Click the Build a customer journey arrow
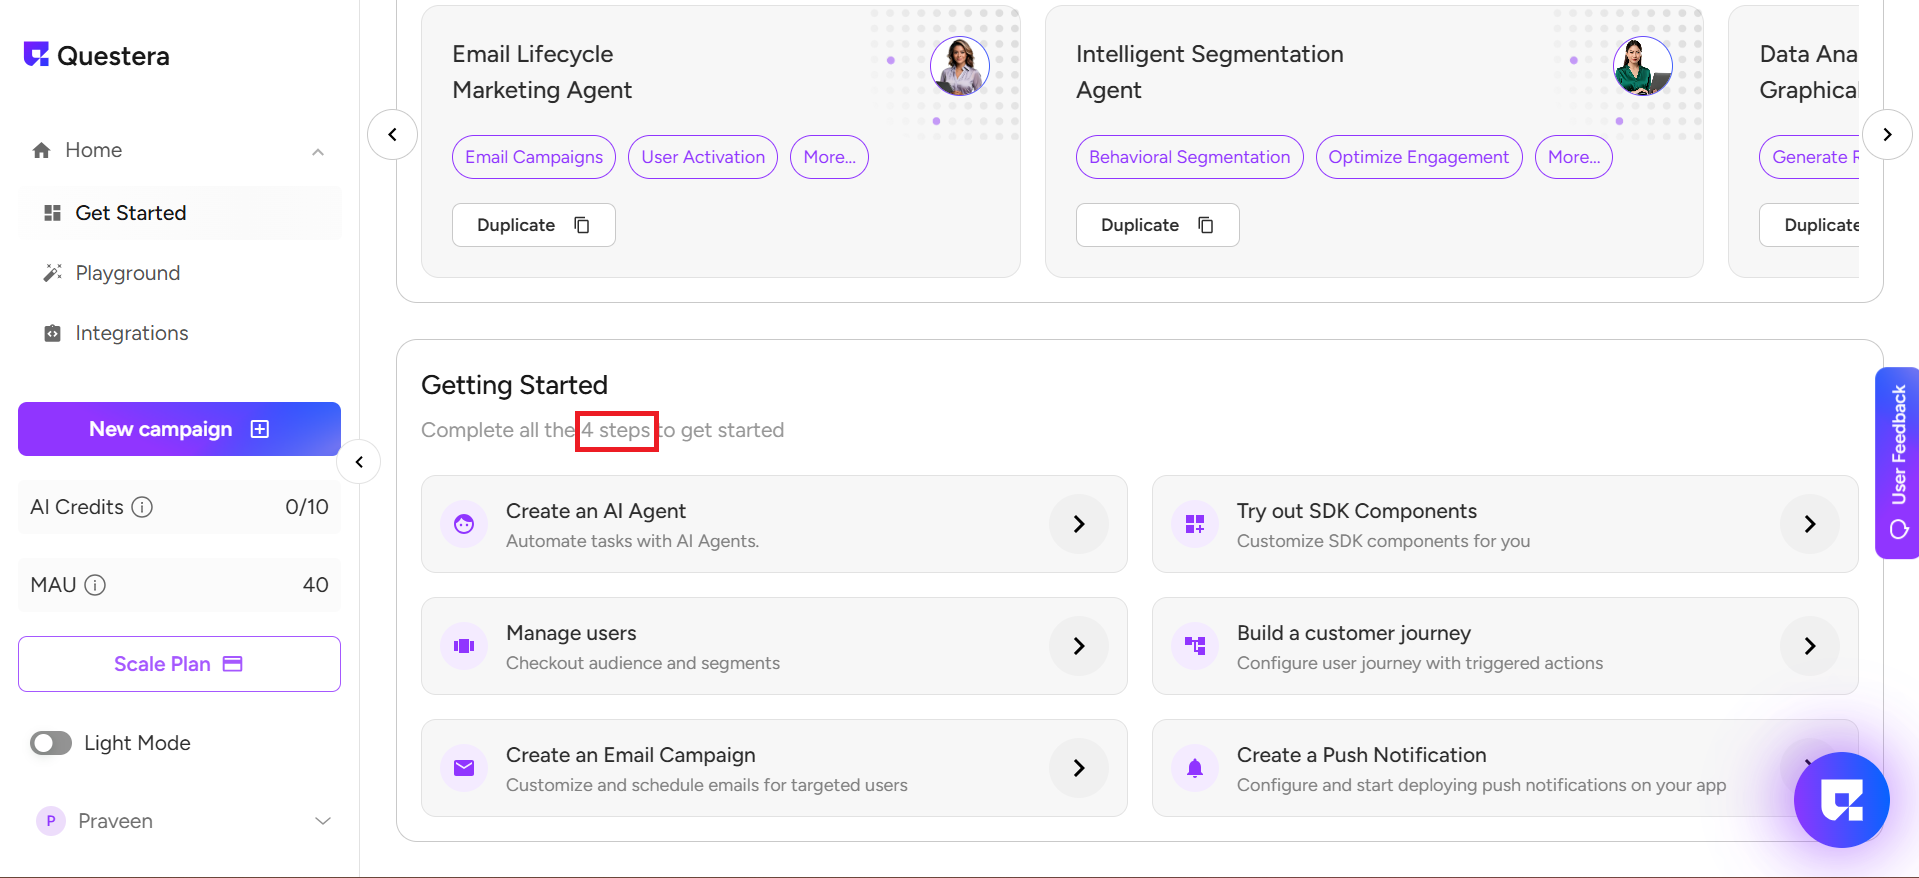The image size is (1919, 878). [x=1809, y=646]
